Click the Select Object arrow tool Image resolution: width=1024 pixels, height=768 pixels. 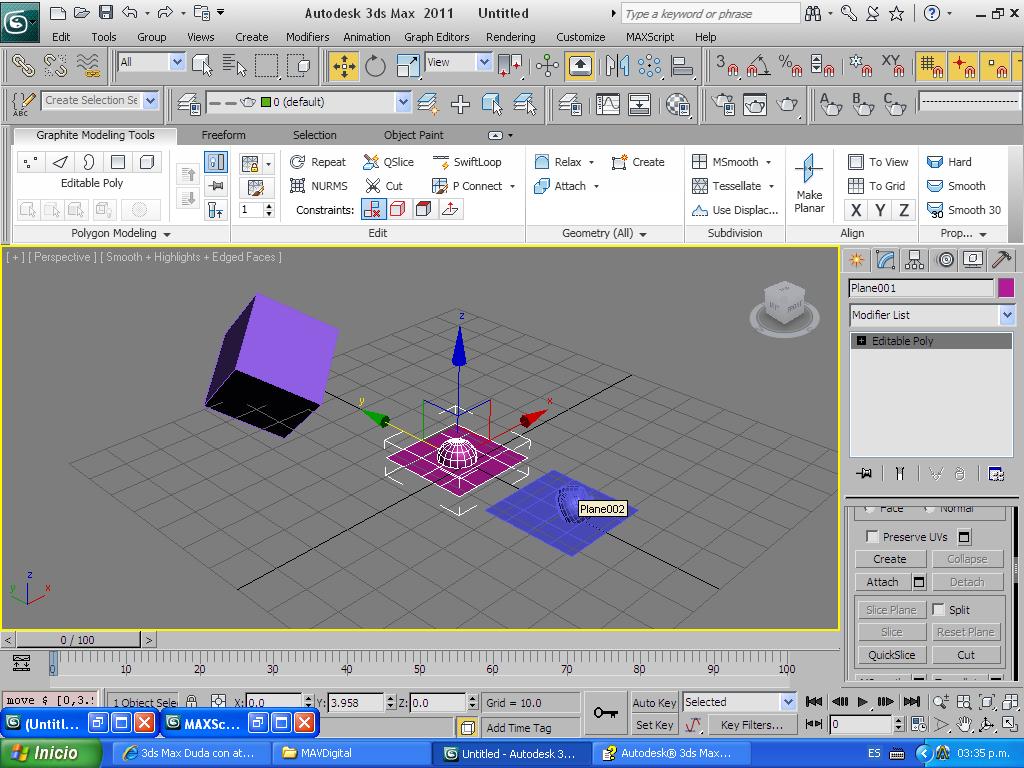click(202, 65)
